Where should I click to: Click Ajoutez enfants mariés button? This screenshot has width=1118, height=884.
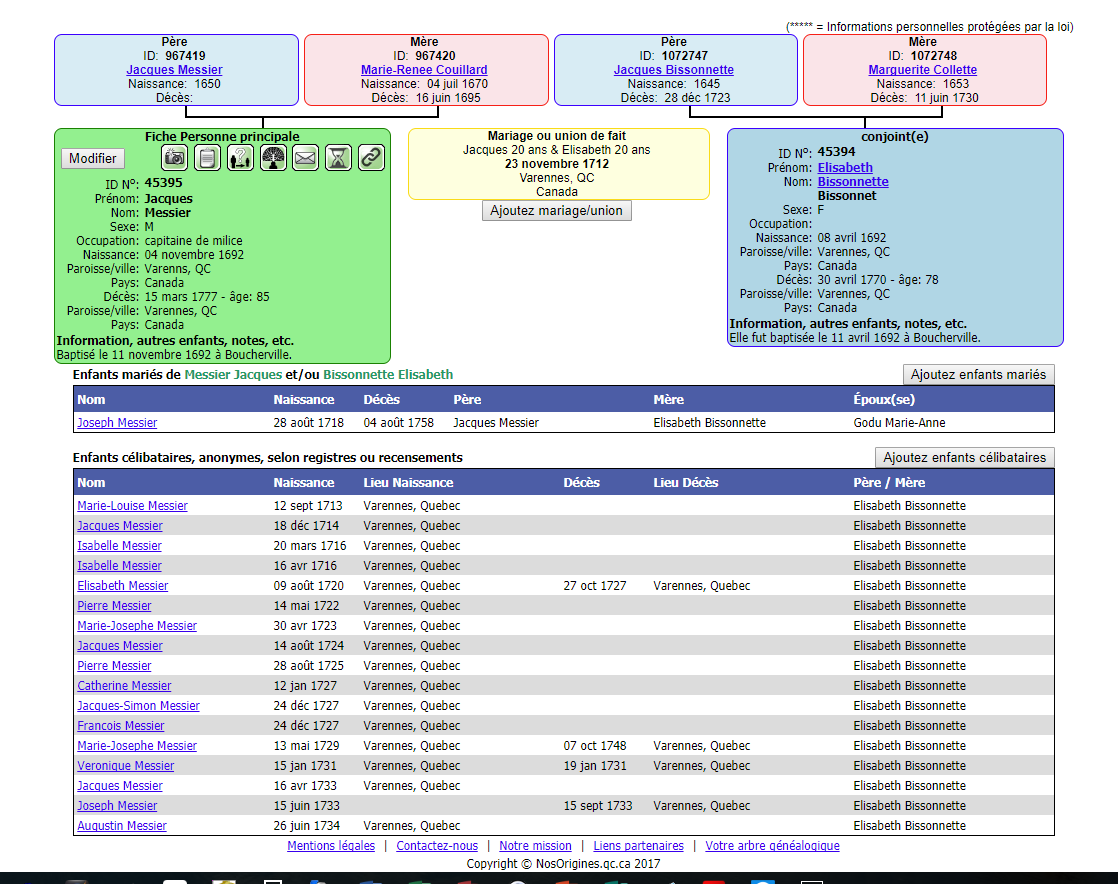(978, 374)
